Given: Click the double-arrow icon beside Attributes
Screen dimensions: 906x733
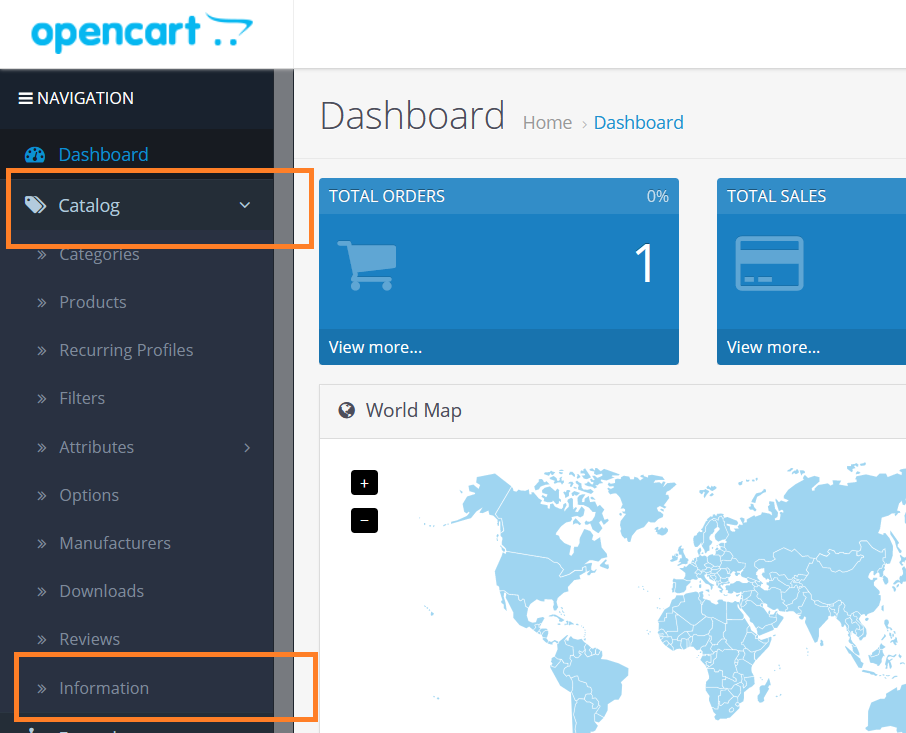Looking at the screenshot, I should [x=42, y=448].
